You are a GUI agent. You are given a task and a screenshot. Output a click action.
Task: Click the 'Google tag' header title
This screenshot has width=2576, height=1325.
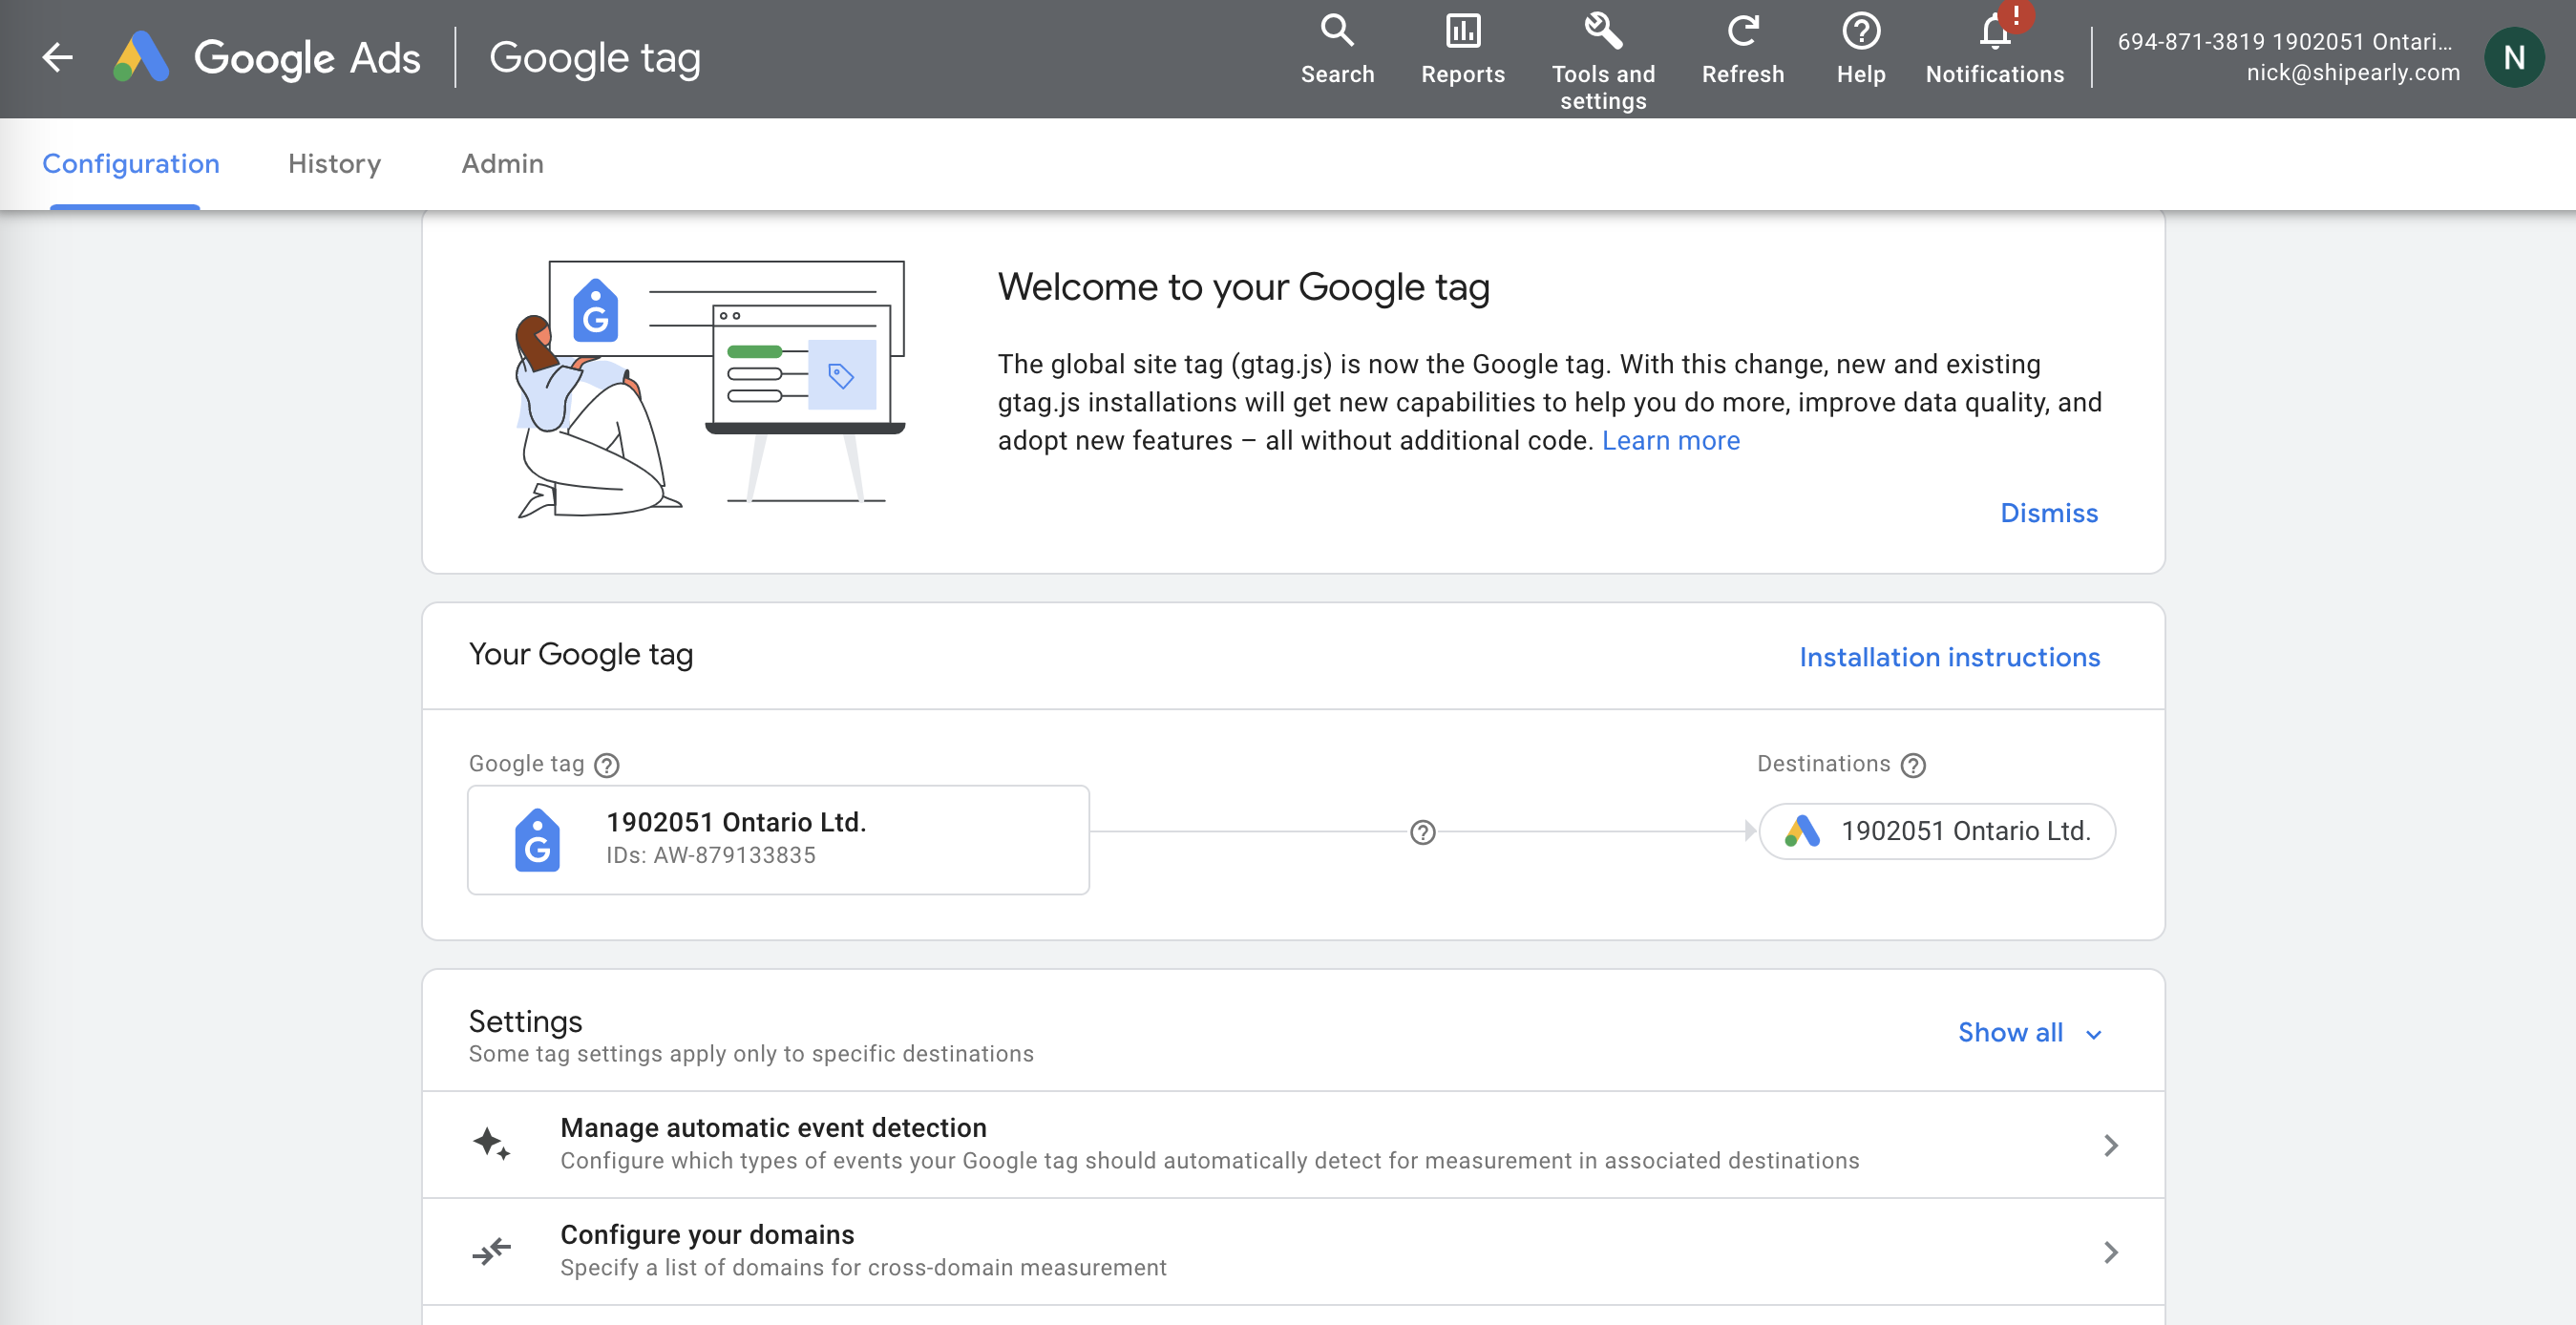594,58
